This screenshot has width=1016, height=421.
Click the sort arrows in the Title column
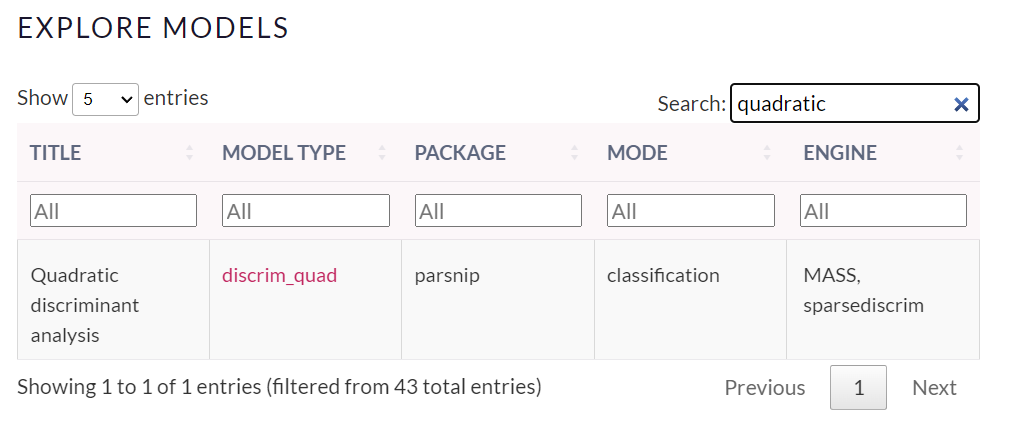pyautogui.click(x=190, y=153)
